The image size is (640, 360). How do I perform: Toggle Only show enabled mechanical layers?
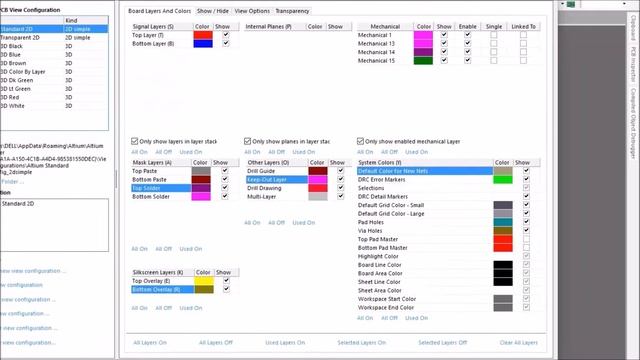coord(360,141)
